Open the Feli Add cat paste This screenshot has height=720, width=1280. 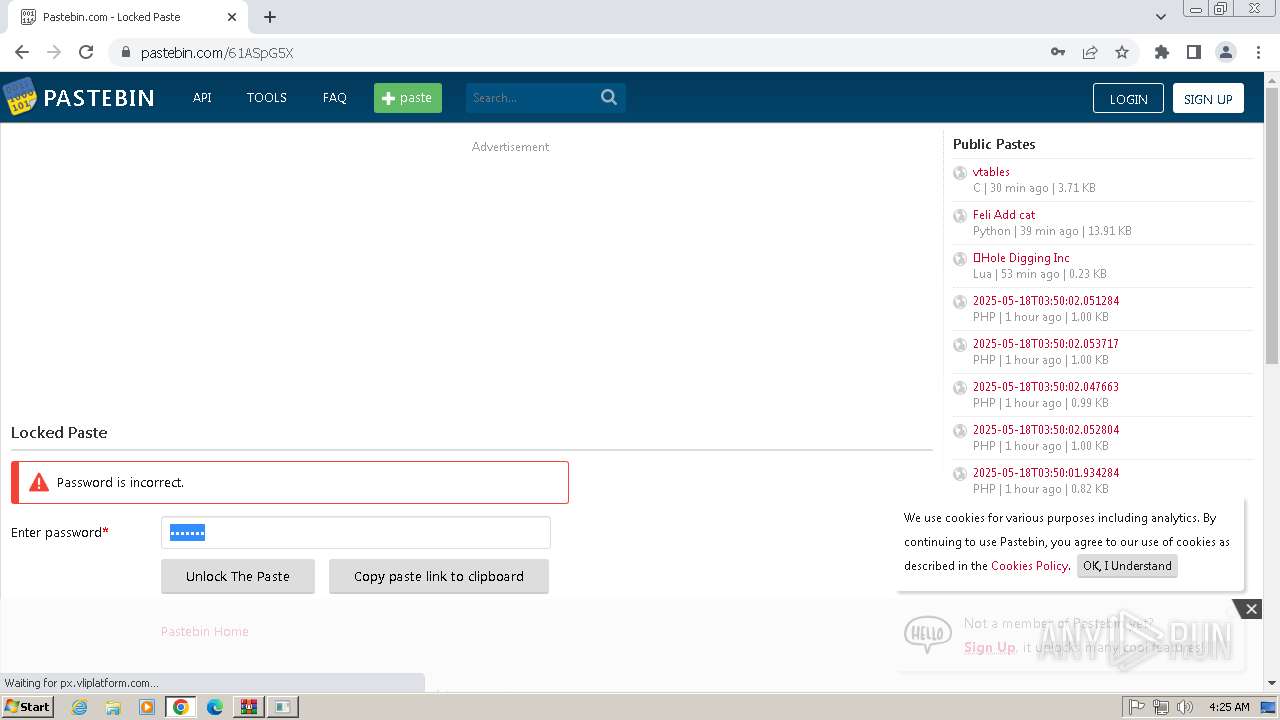tap(1004, 215)
